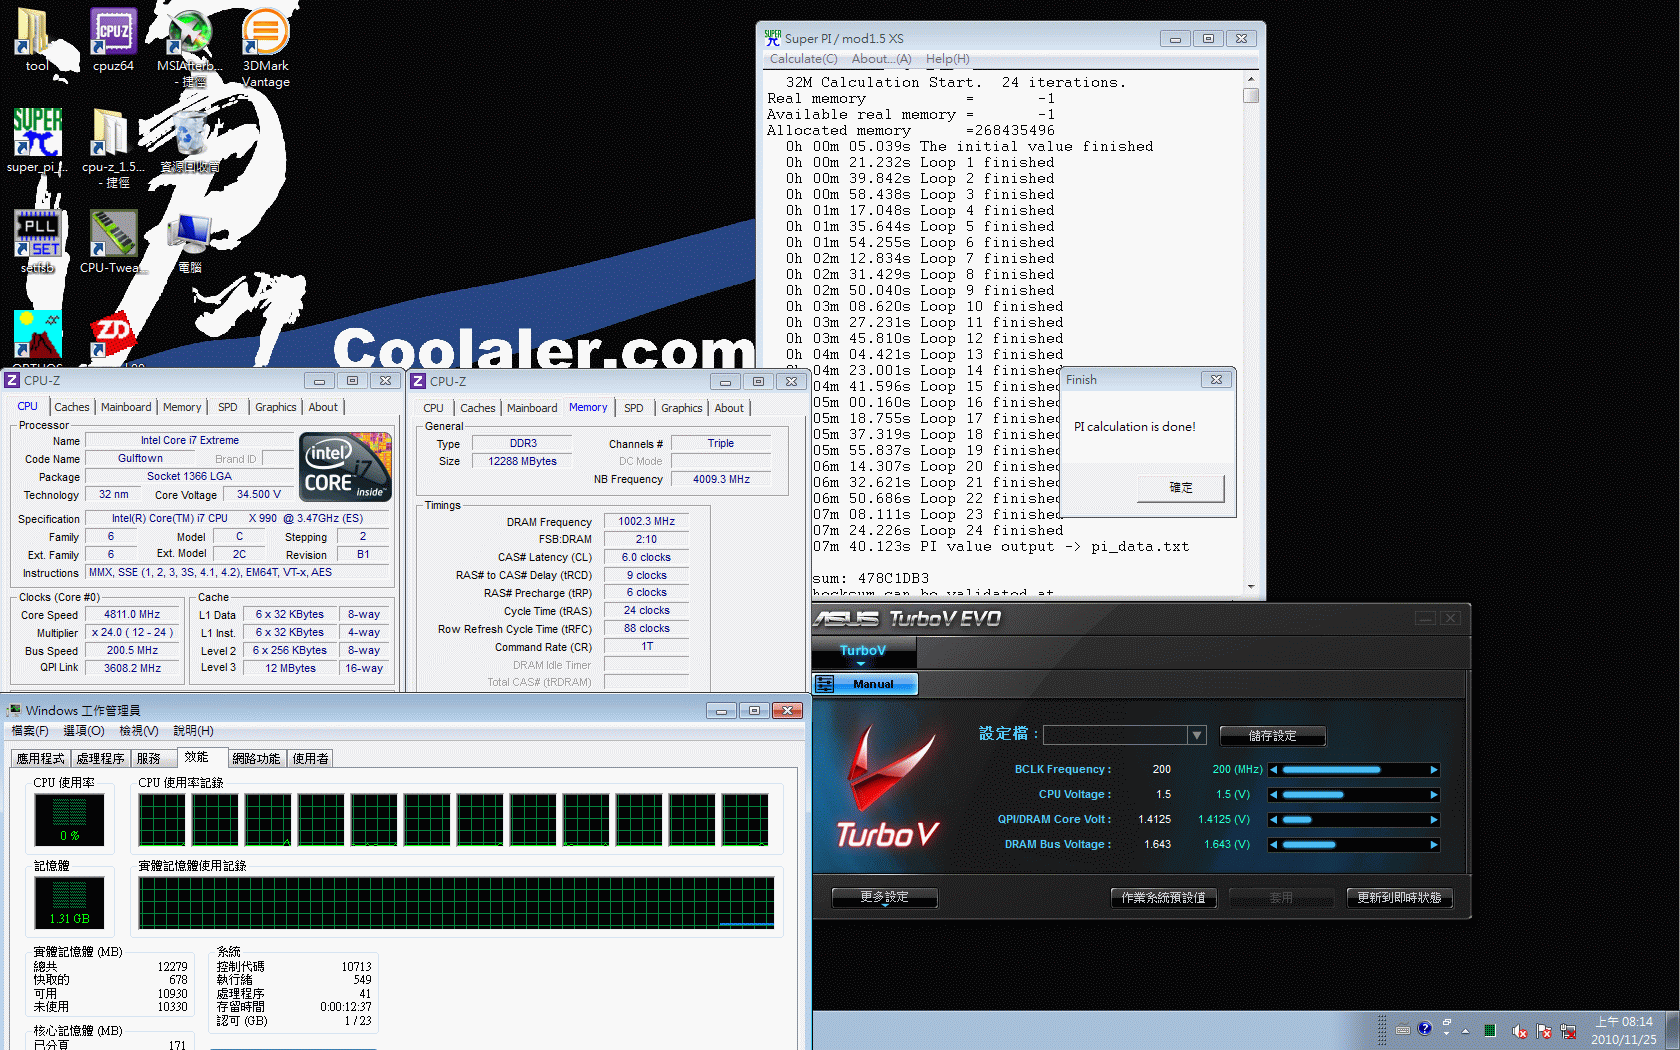Click 更多設定 button in TurboV EVO
Screen dimensions: 1680x1050
[884, 898]
